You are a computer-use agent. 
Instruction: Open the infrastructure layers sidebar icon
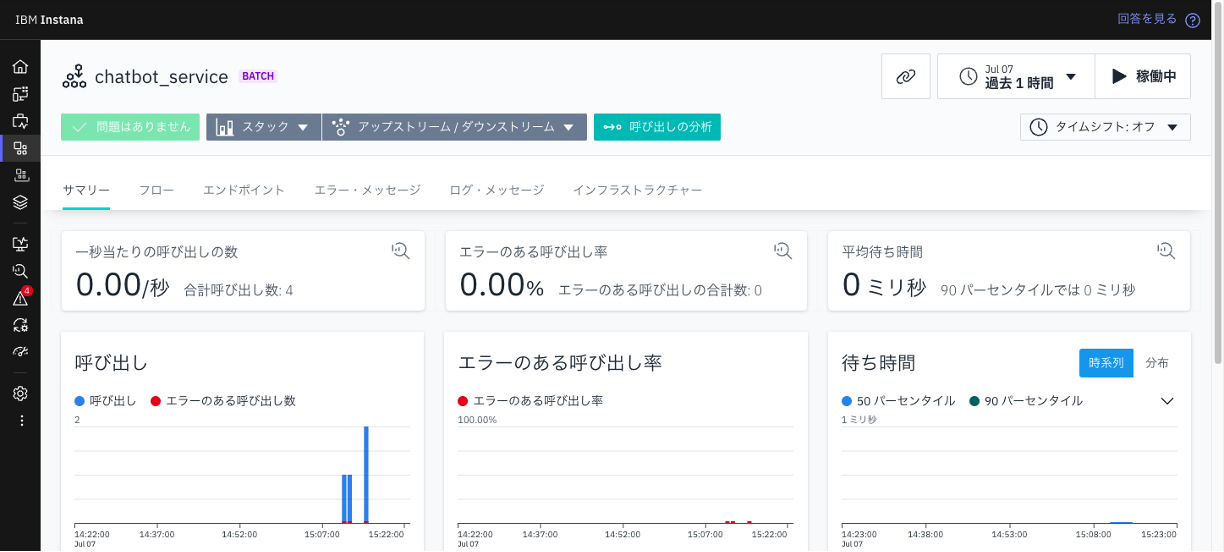(20, 202)
